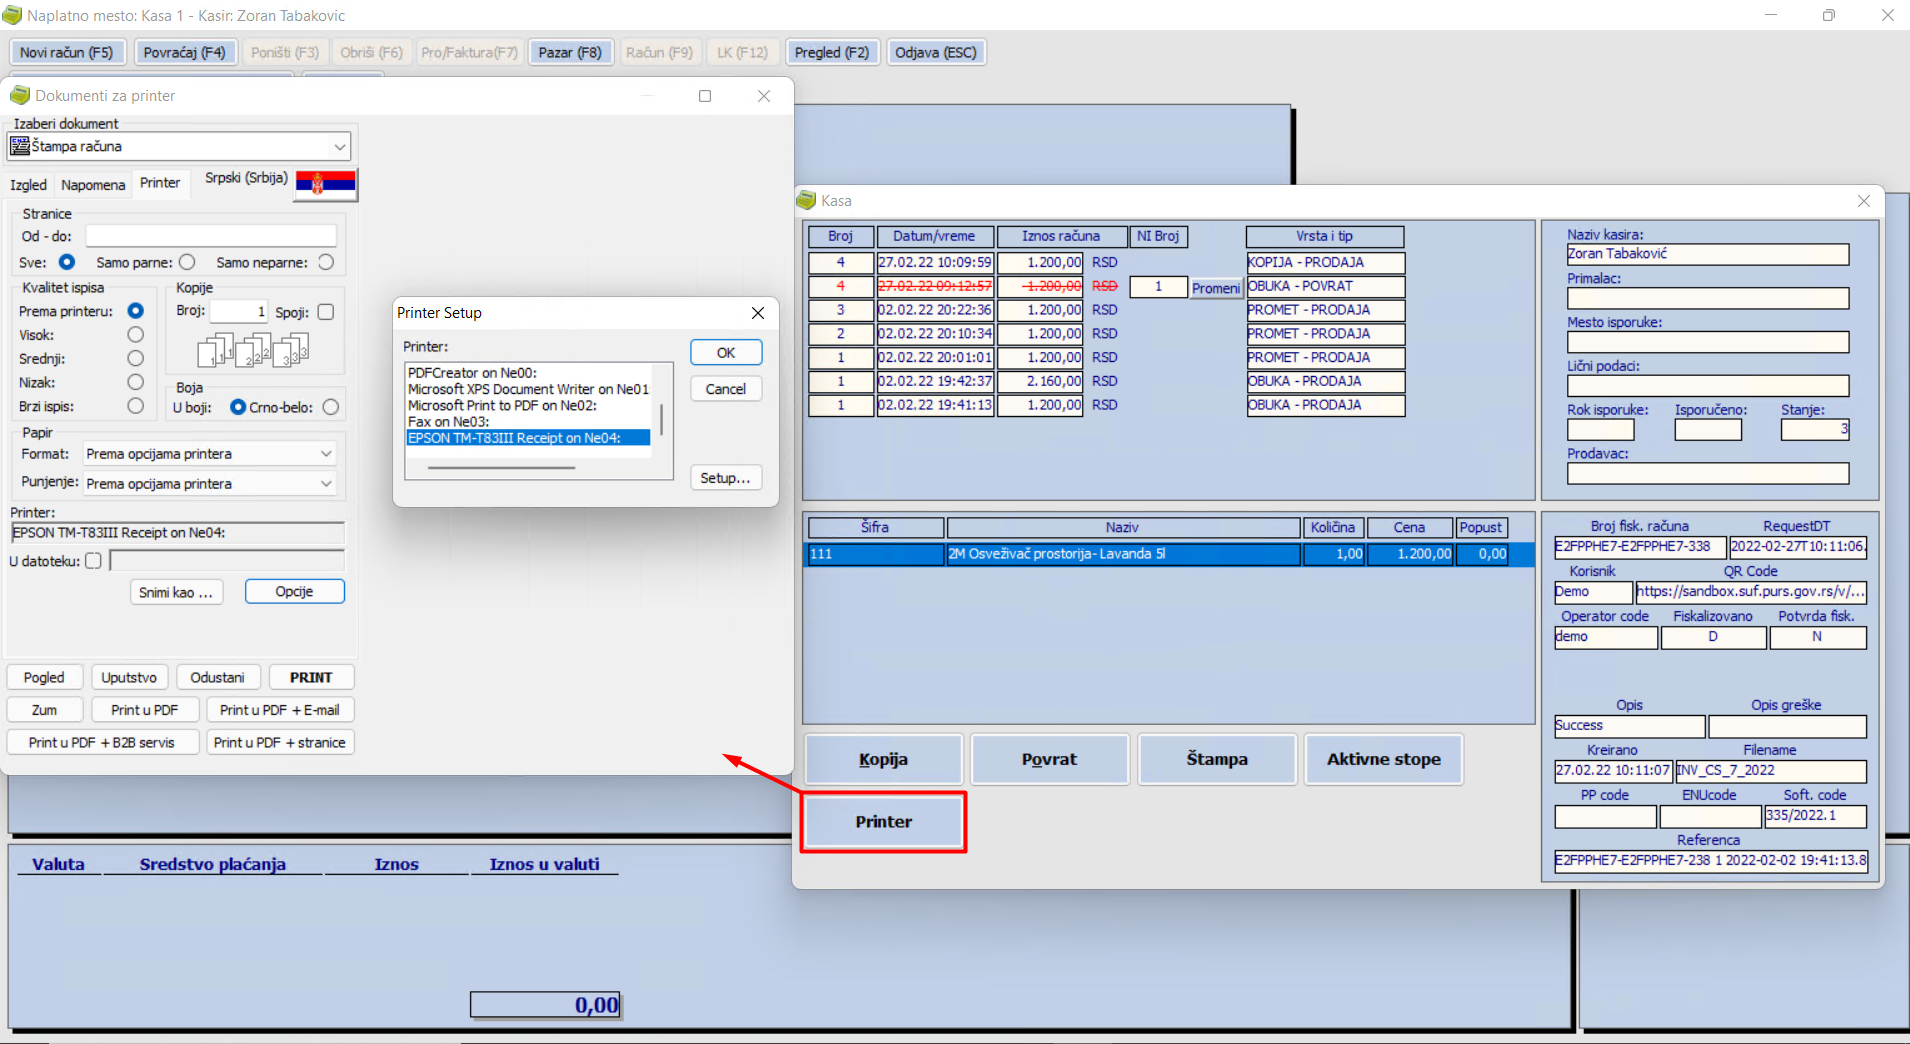Select EPSON TM-T83III Receipt on Ne04 printer
1910x1044 pixels.
click(x=528, y=438)
